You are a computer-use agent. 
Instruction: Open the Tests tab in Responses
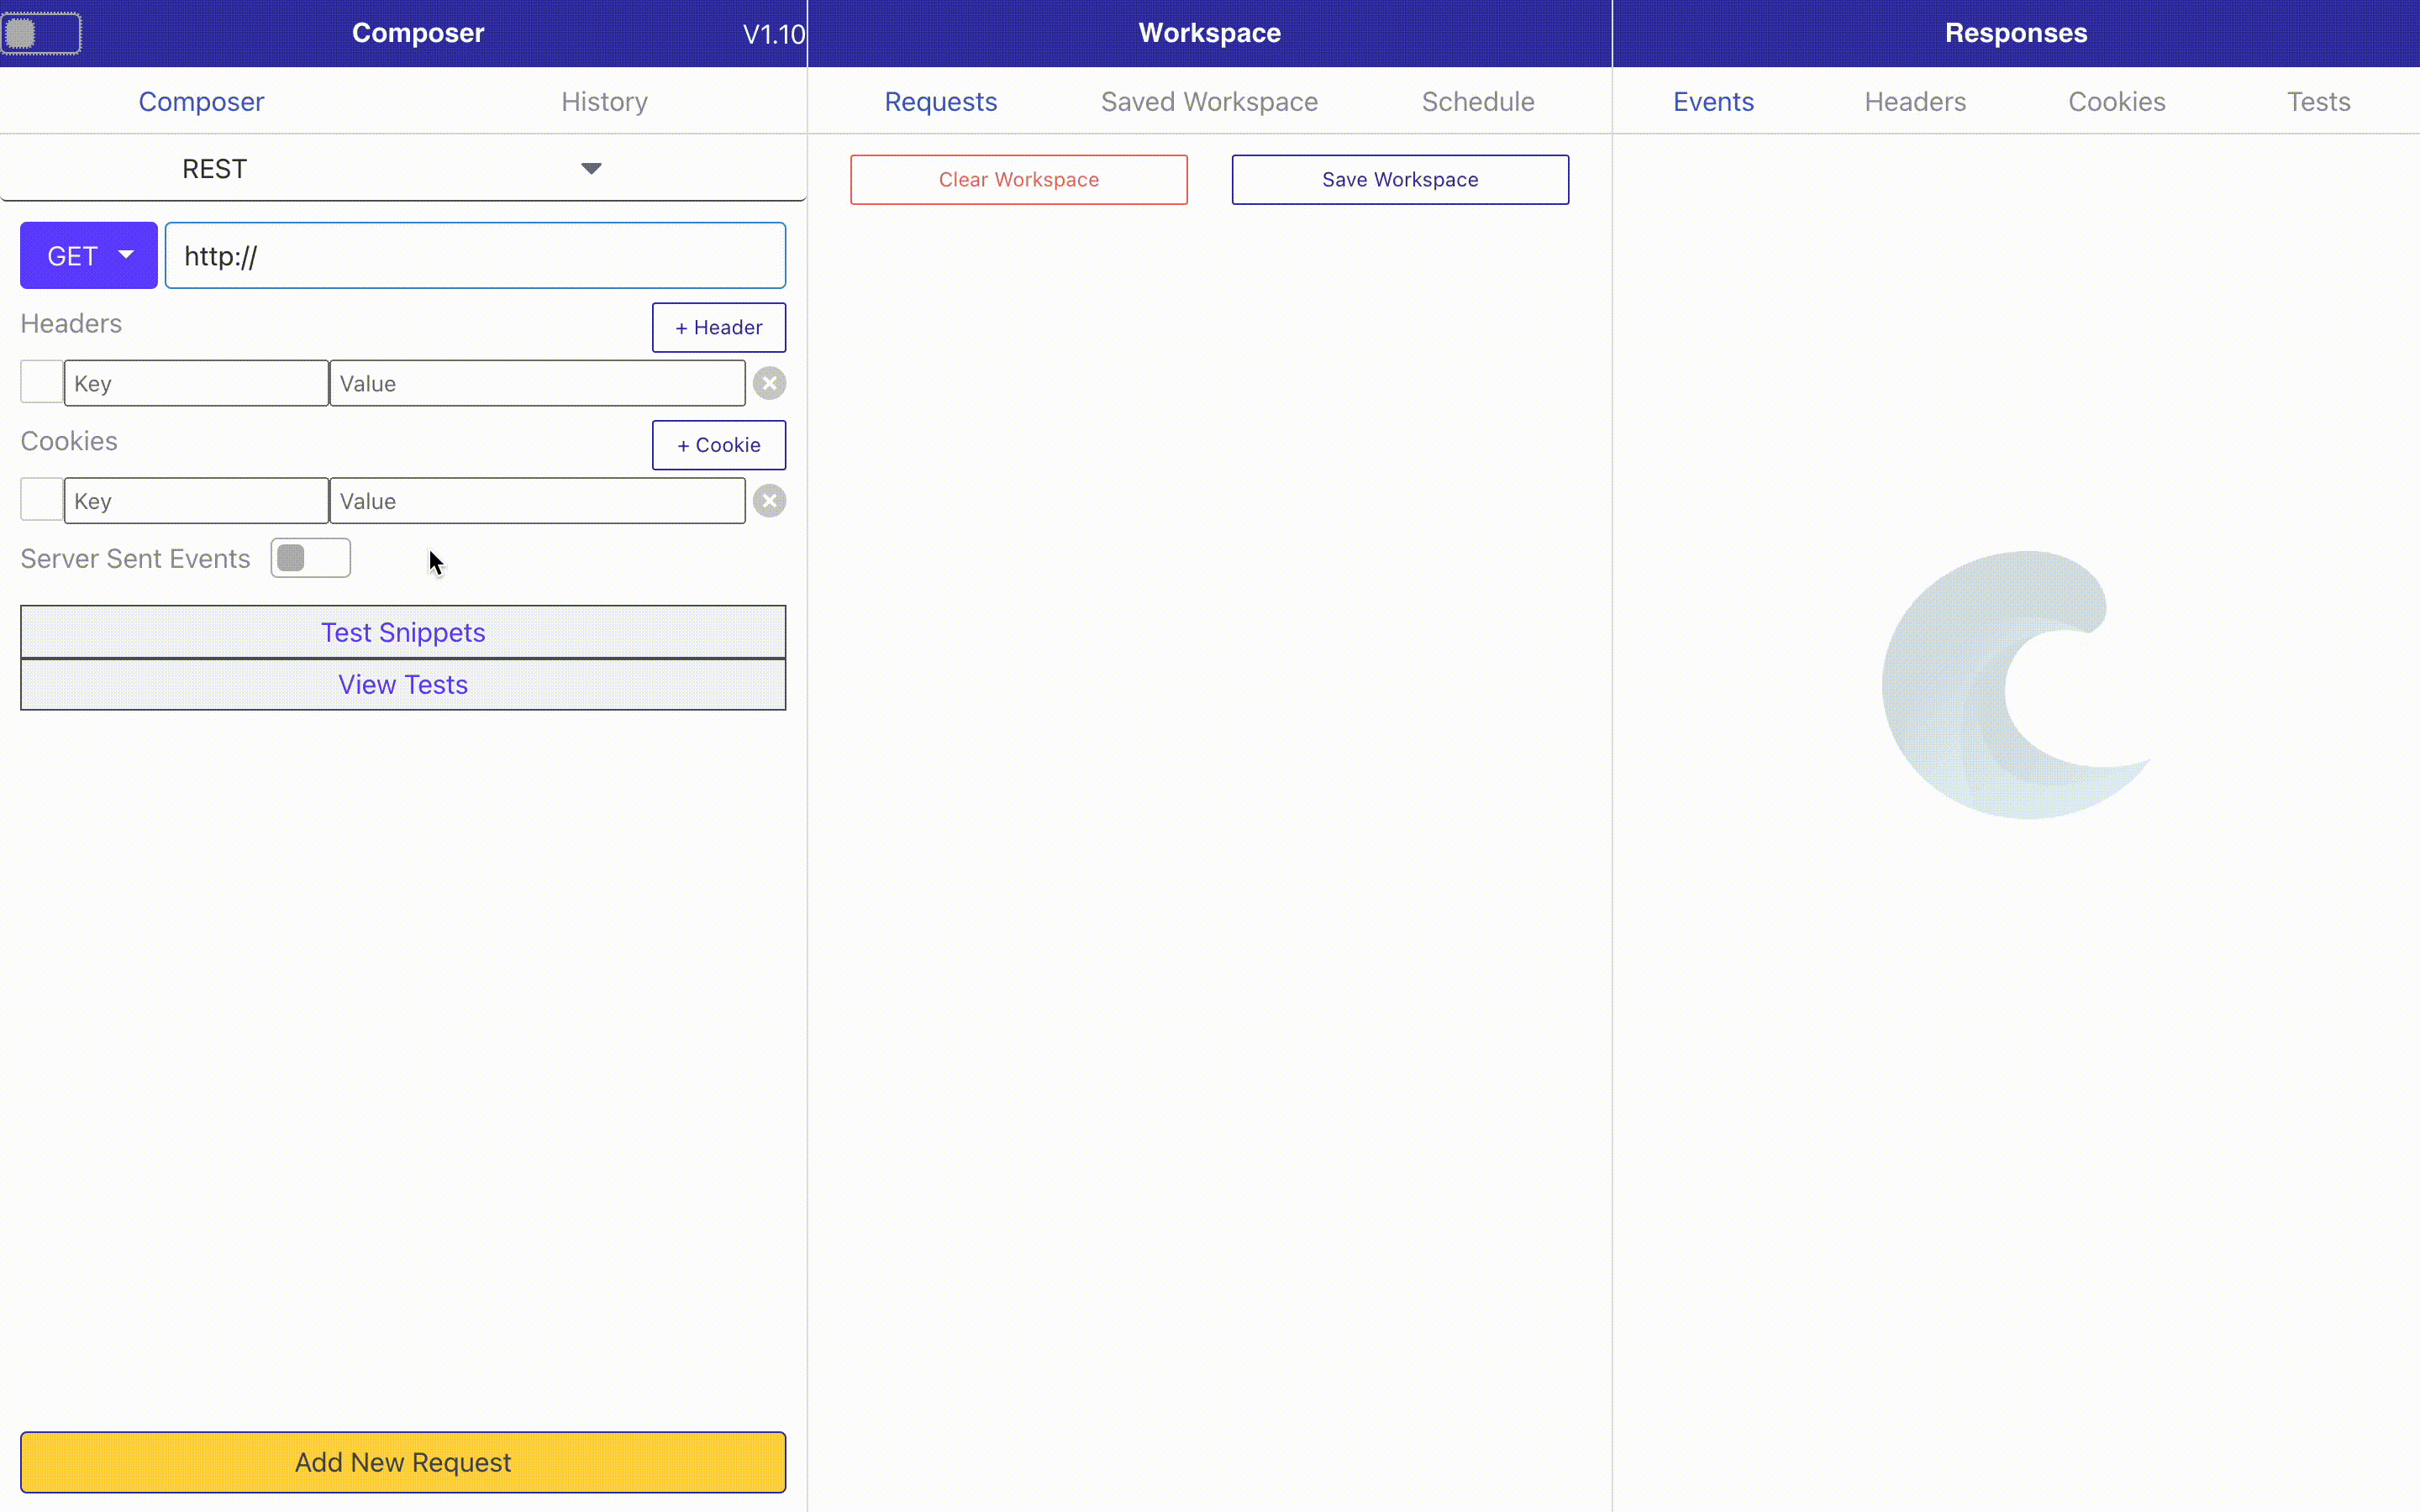tap(2317, 101)
